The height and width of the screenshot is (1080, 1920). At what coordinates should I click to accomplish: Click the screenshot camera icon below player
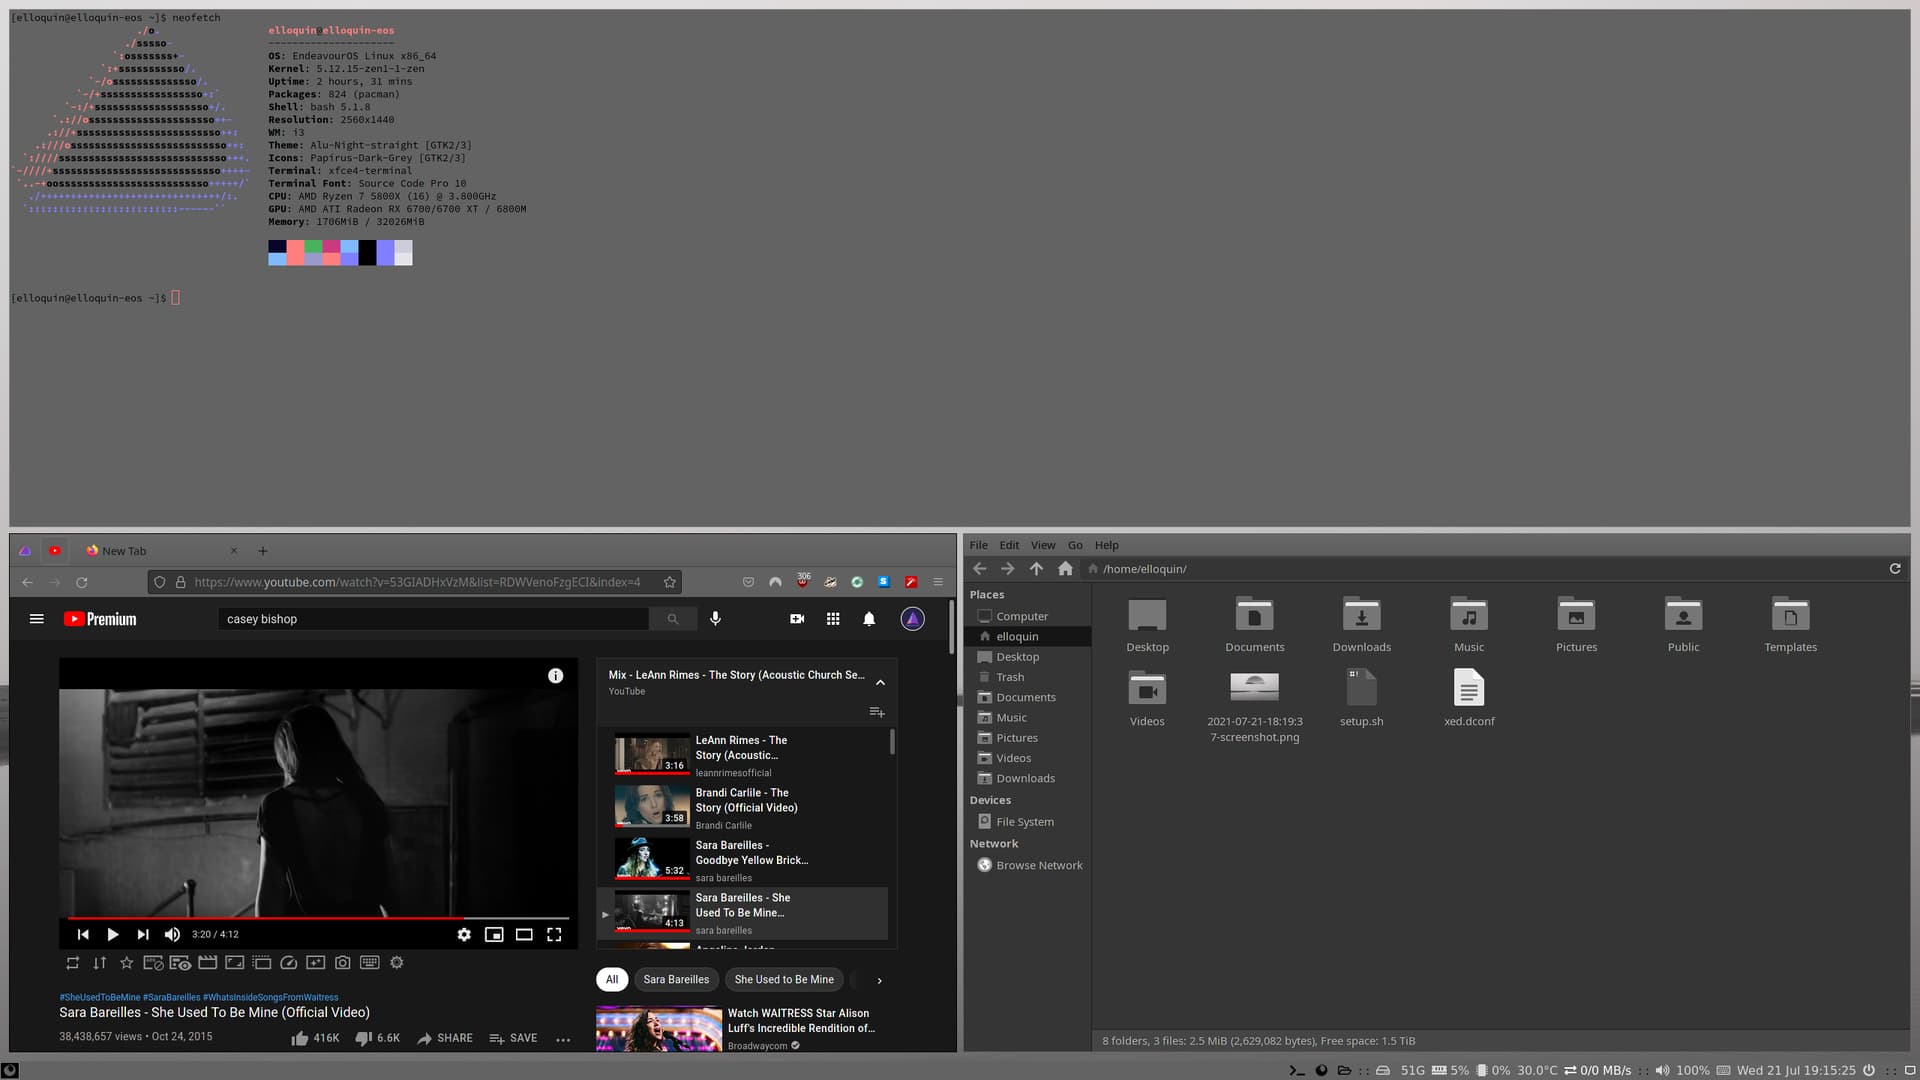(342, 963)
